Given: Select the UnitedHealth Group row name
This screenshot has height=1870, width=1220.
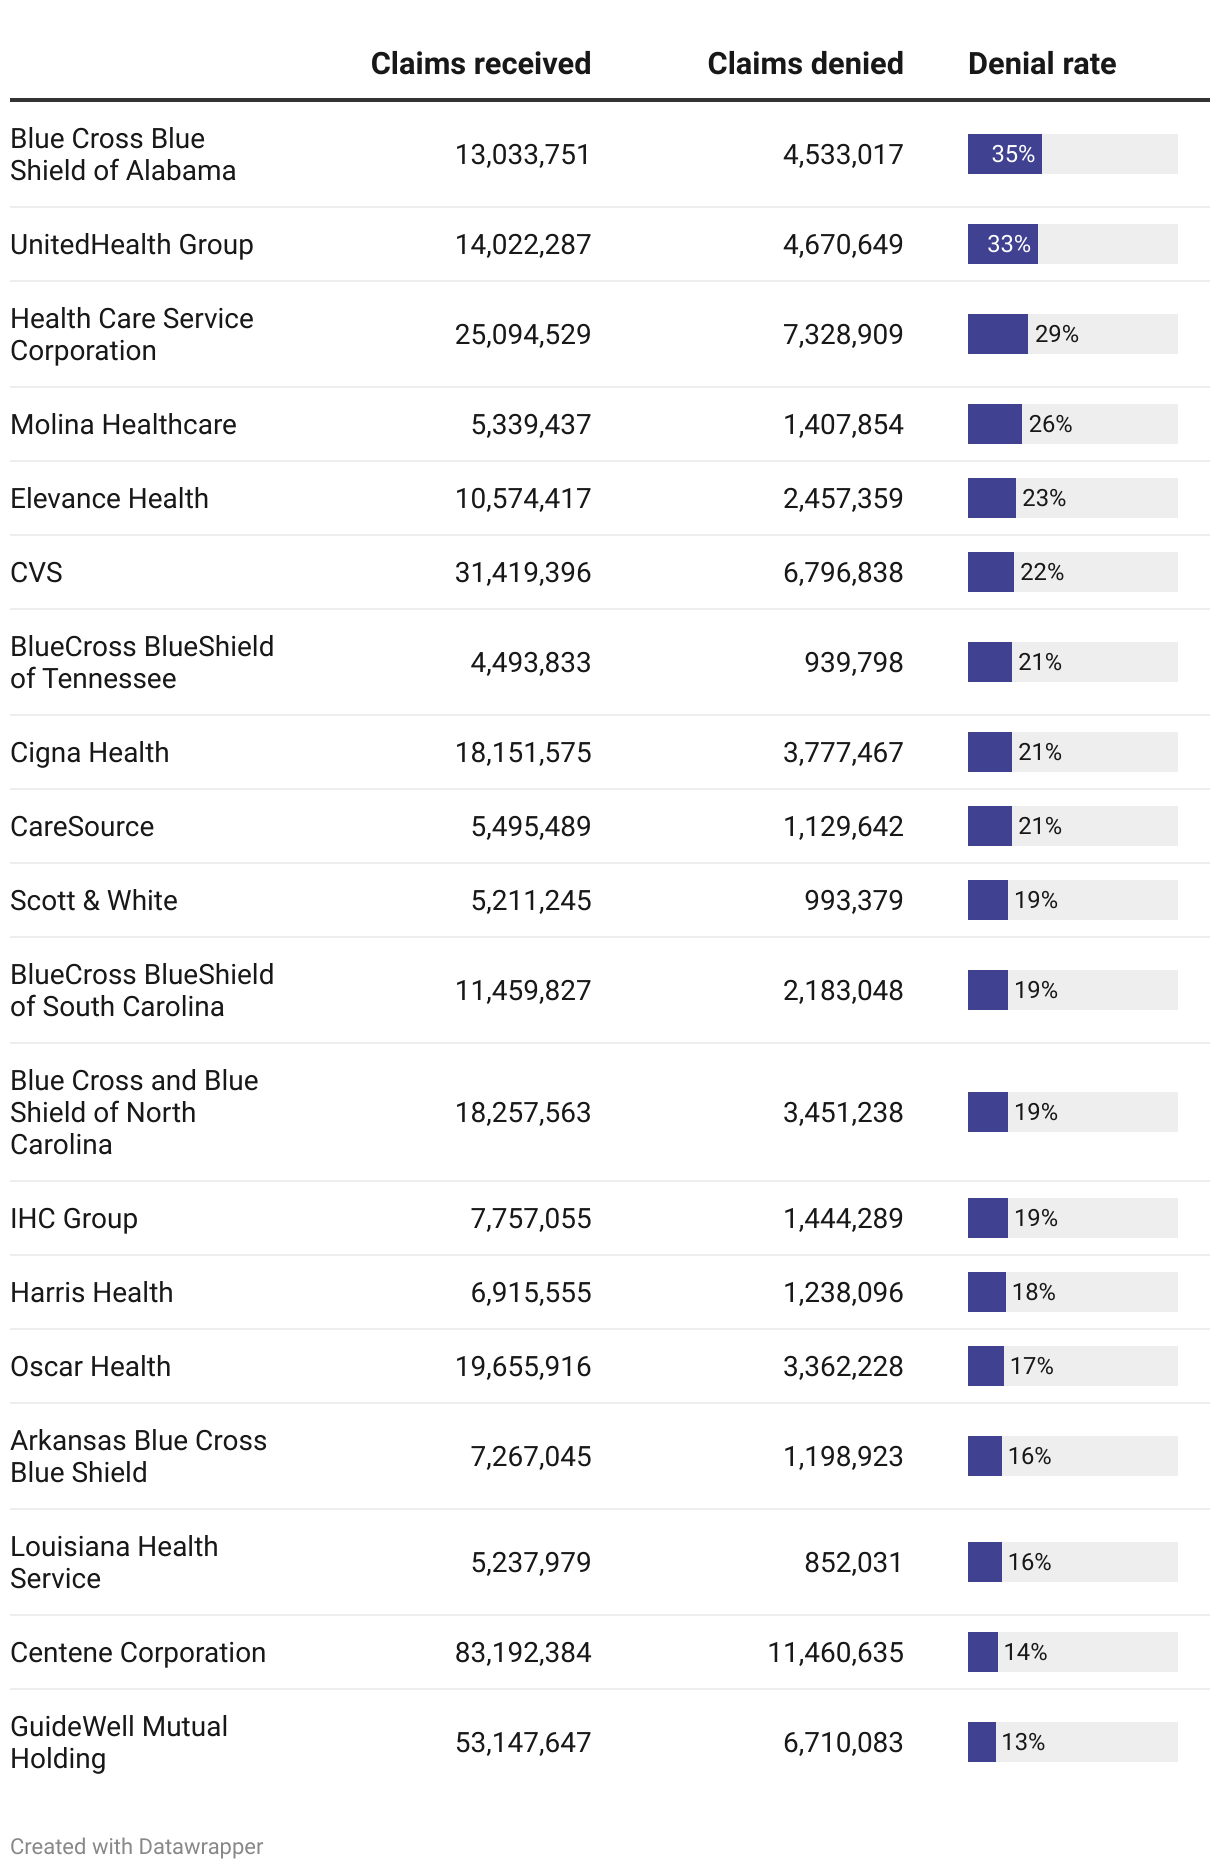Looking at the screenshot, I should click(x=132, y=244).
